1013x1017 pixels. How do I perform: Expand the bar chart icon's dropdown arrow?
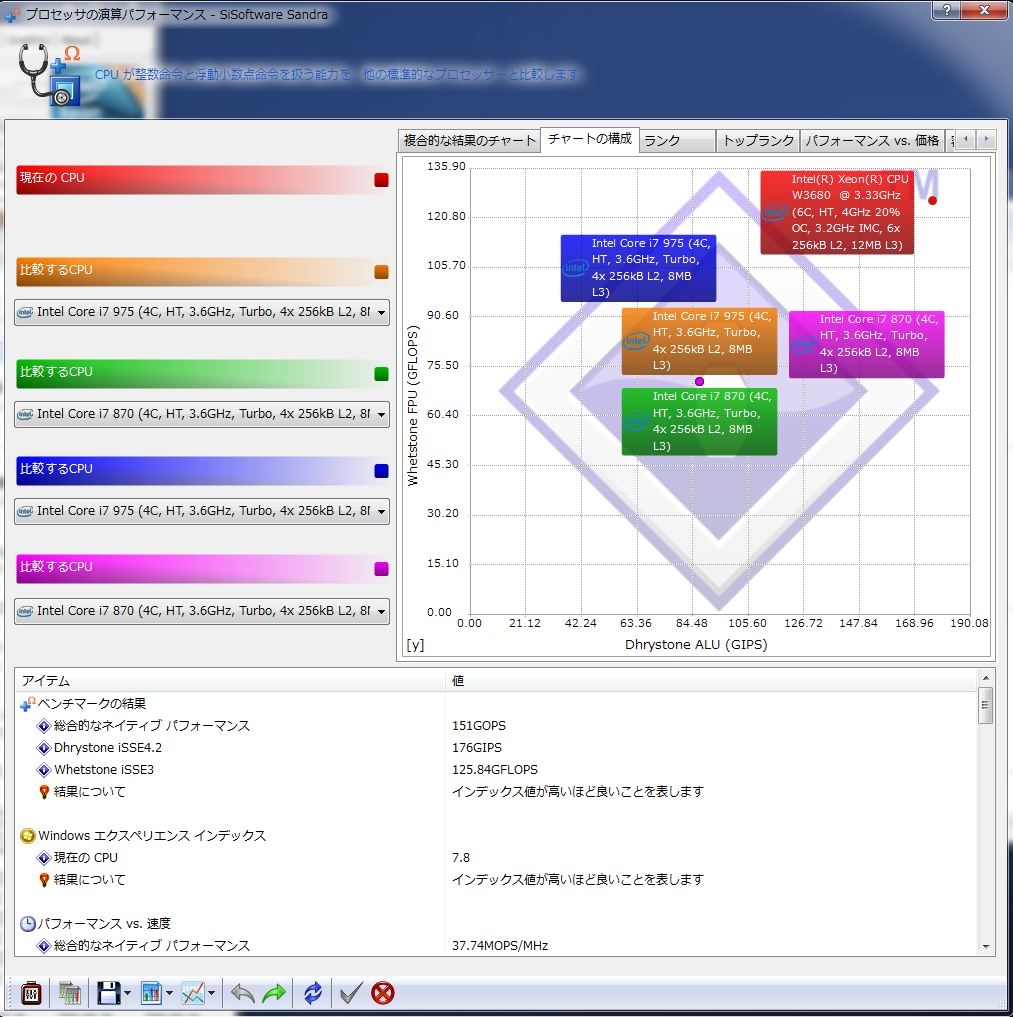[169, 993]
